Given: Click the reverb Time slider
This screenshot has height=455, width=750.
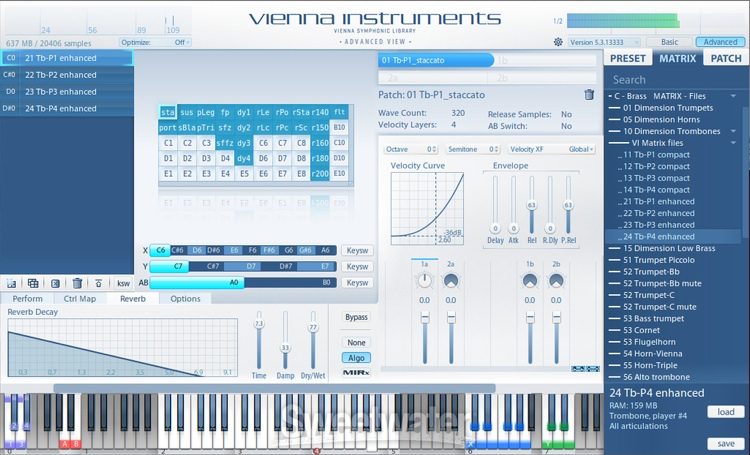Looking at the screenshot, I should coord(259,341).
